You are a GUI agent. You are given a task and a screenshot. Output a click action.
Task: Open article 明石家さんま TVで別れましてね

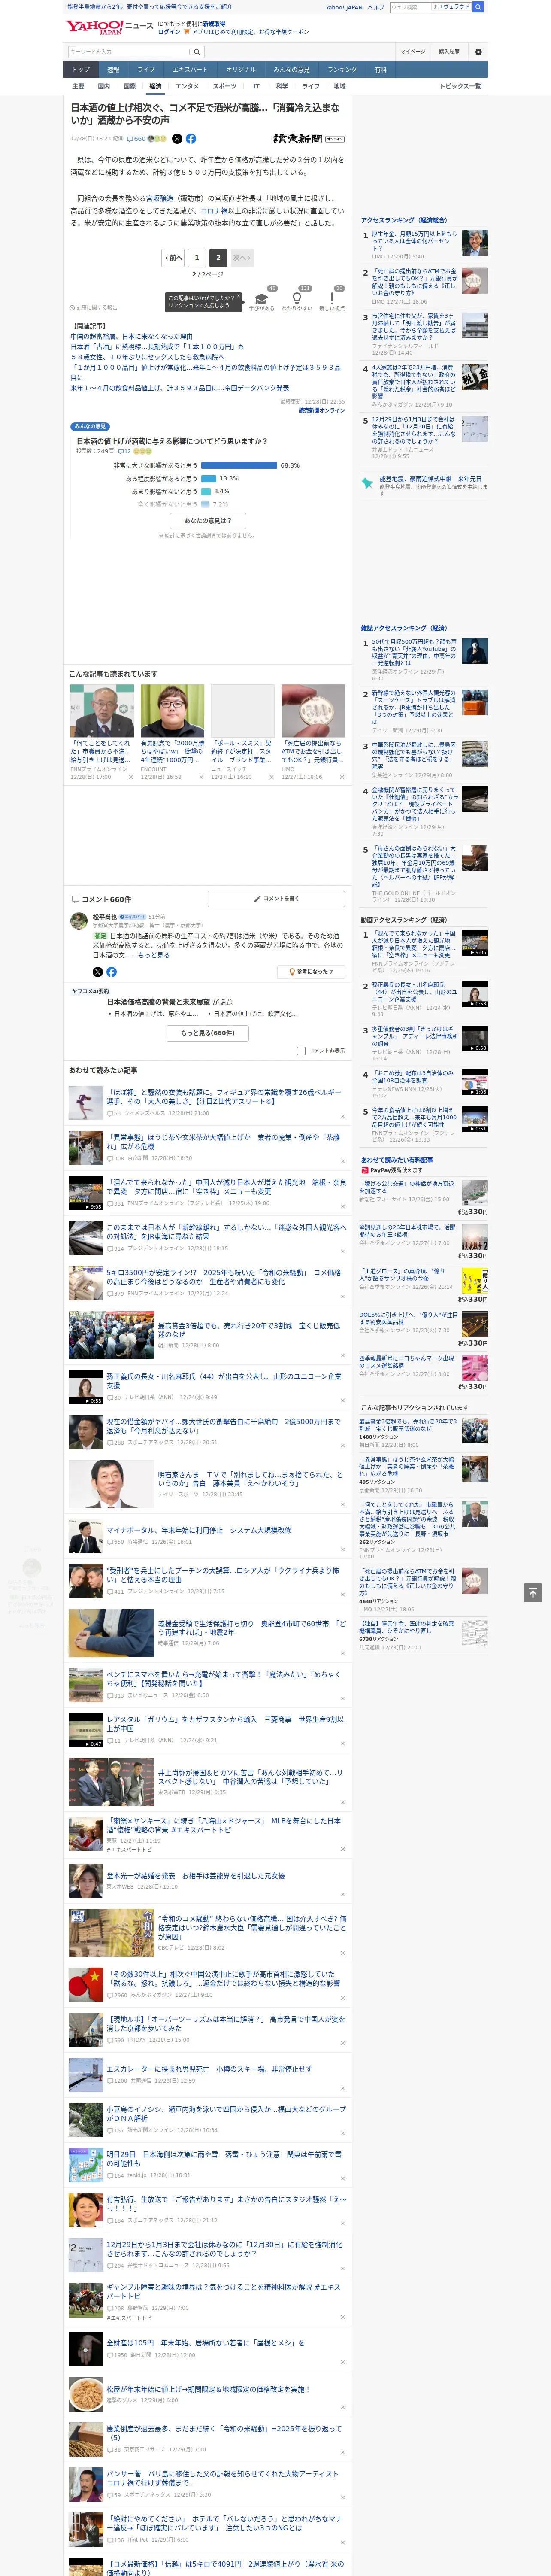pos(250,1479)
